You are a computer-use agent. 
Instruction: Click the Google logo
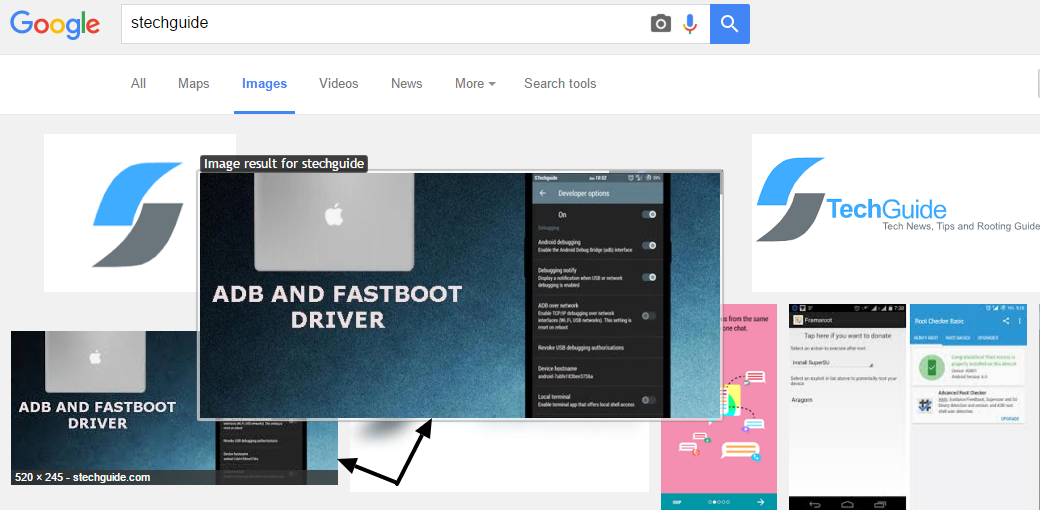coord(55,24)
